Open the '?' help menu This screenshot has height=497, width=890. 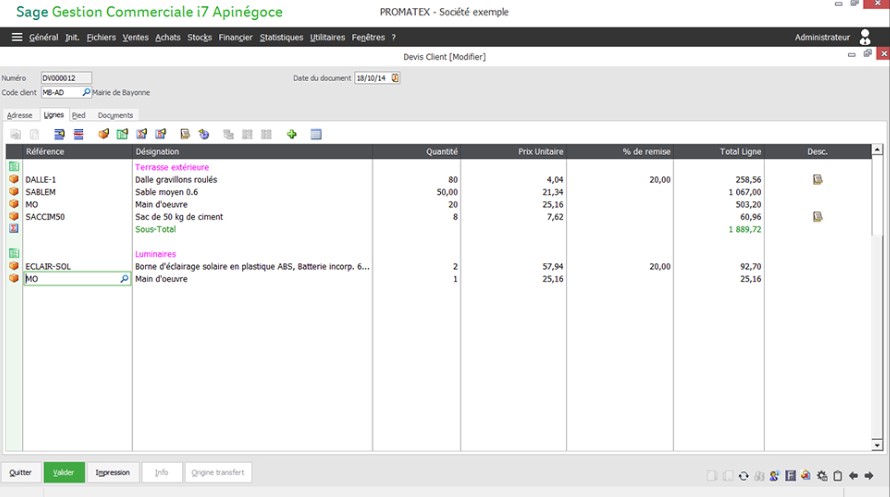pyautogui.click(x=393, y=37)
